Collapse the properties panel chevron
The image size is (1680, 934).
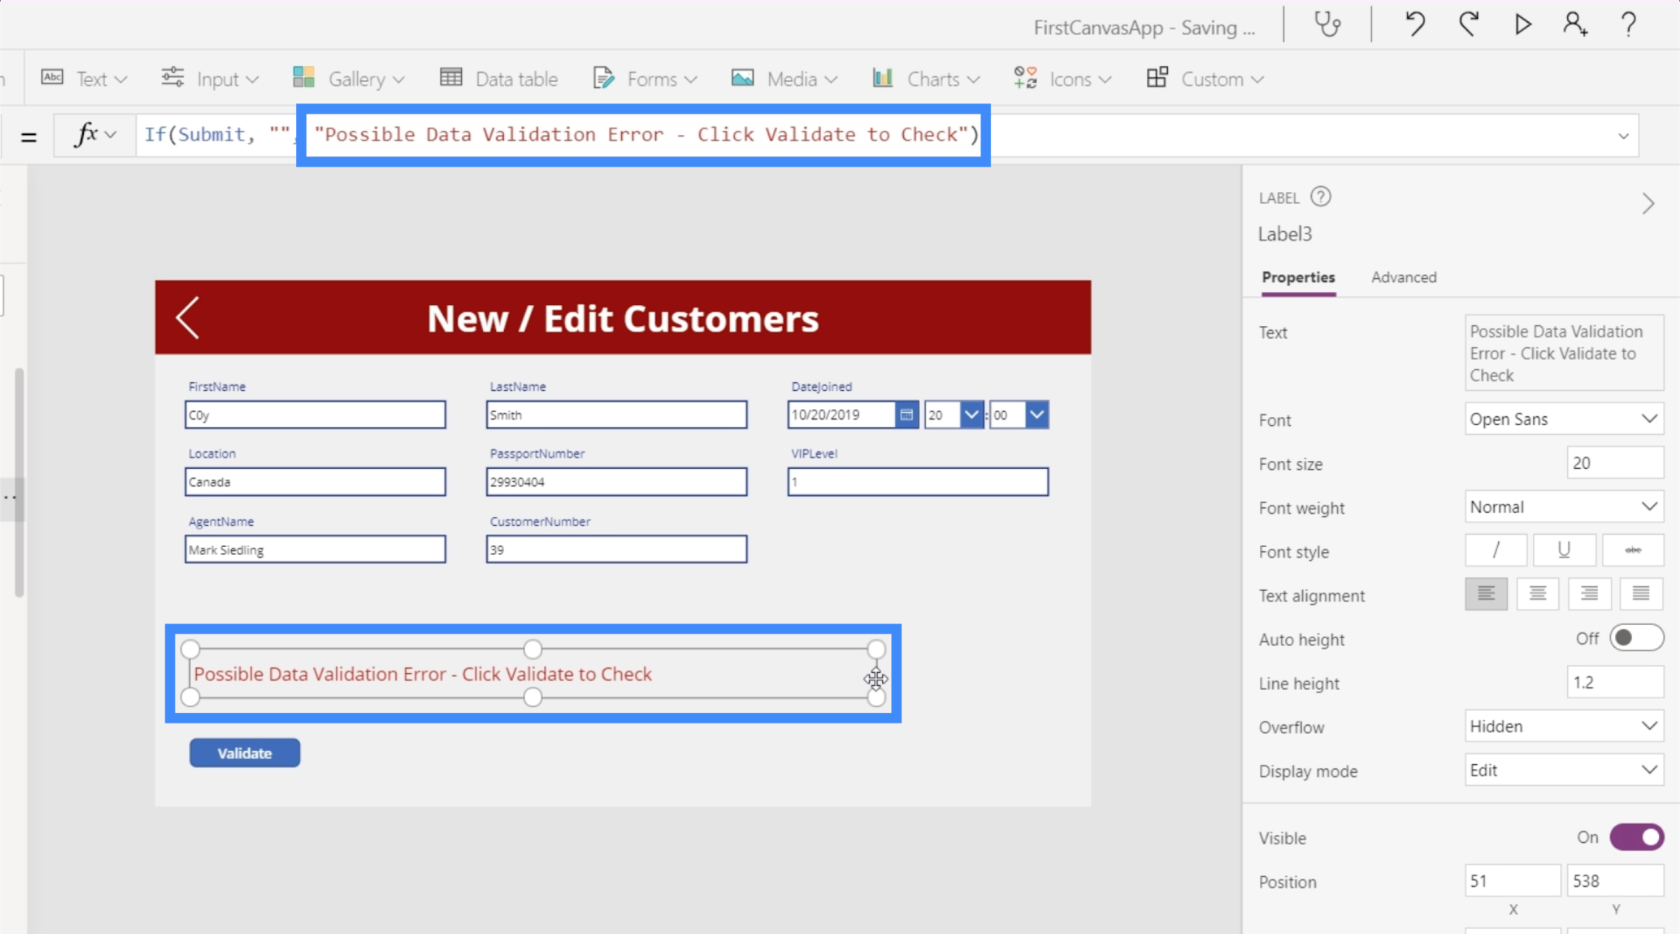[1648, 204]
